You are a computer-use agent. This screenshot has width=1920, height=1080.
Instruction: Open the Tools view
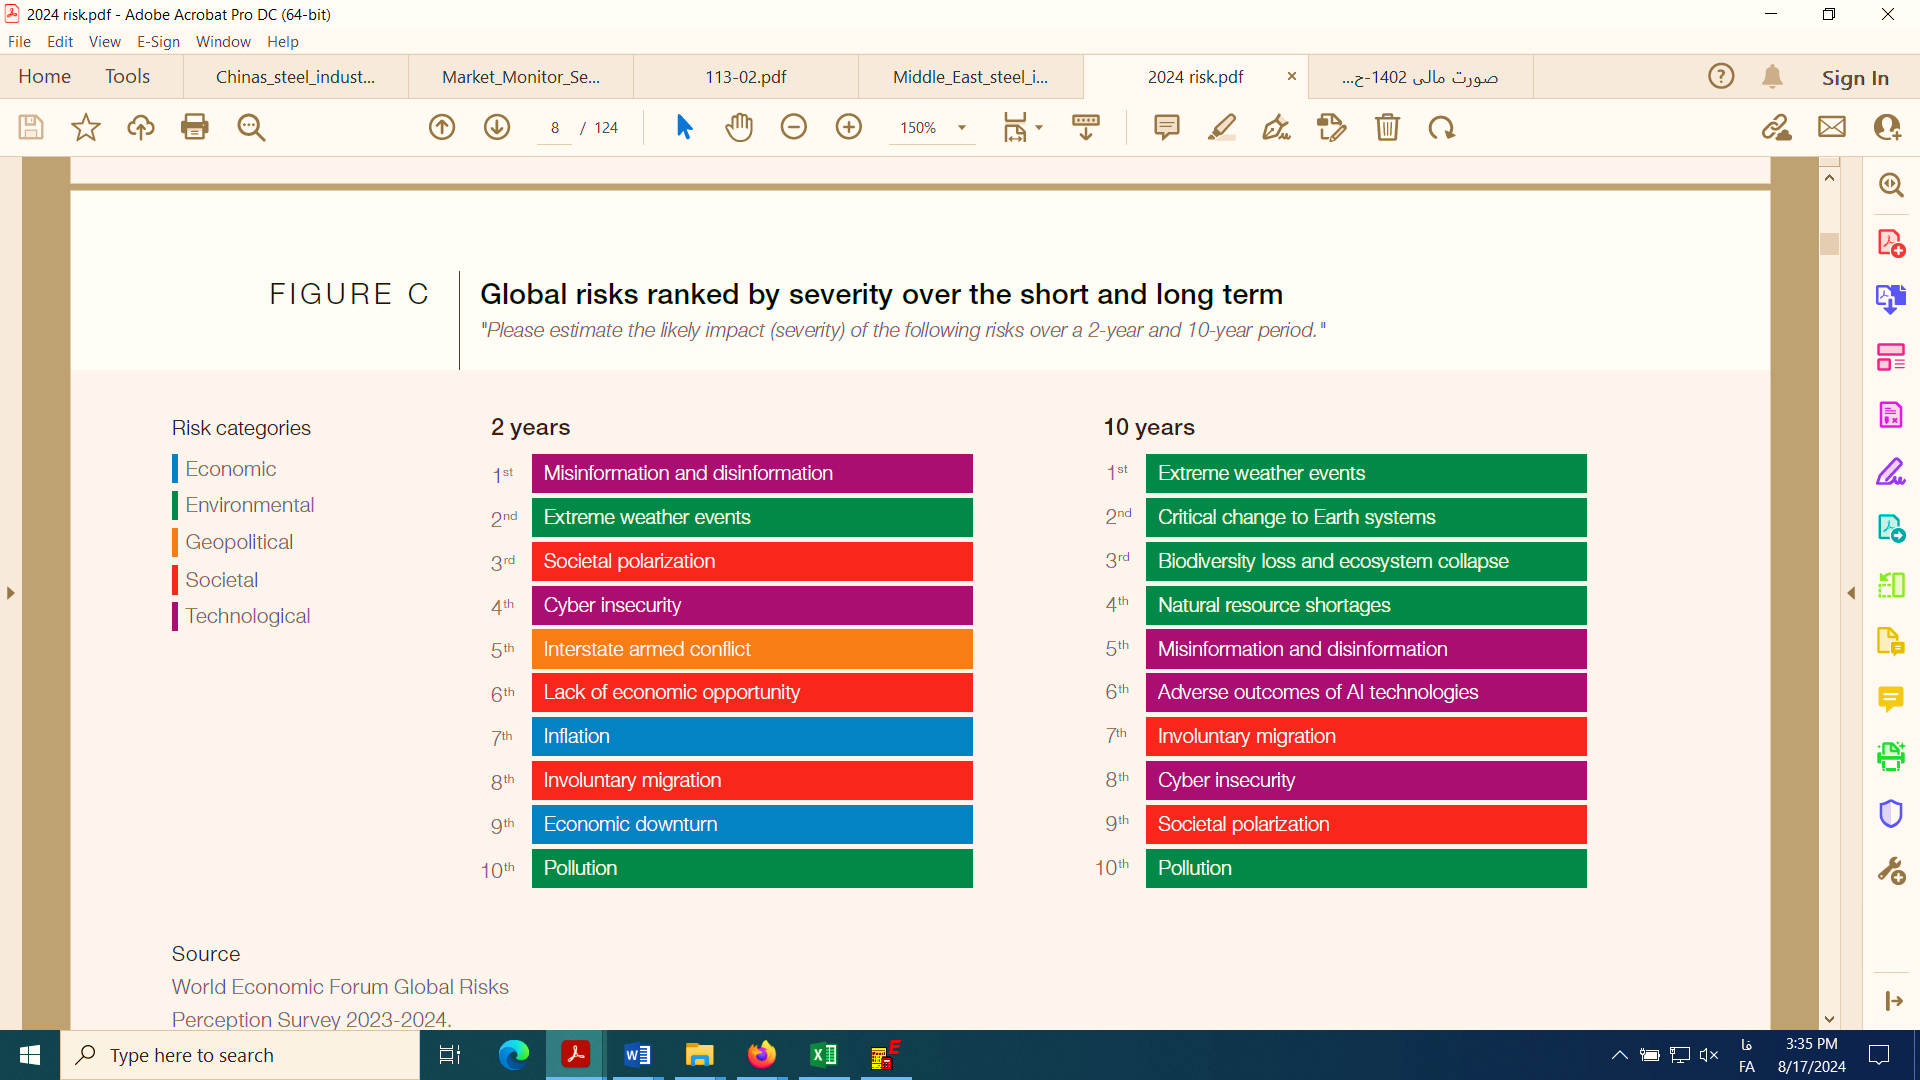click(127, 77)
